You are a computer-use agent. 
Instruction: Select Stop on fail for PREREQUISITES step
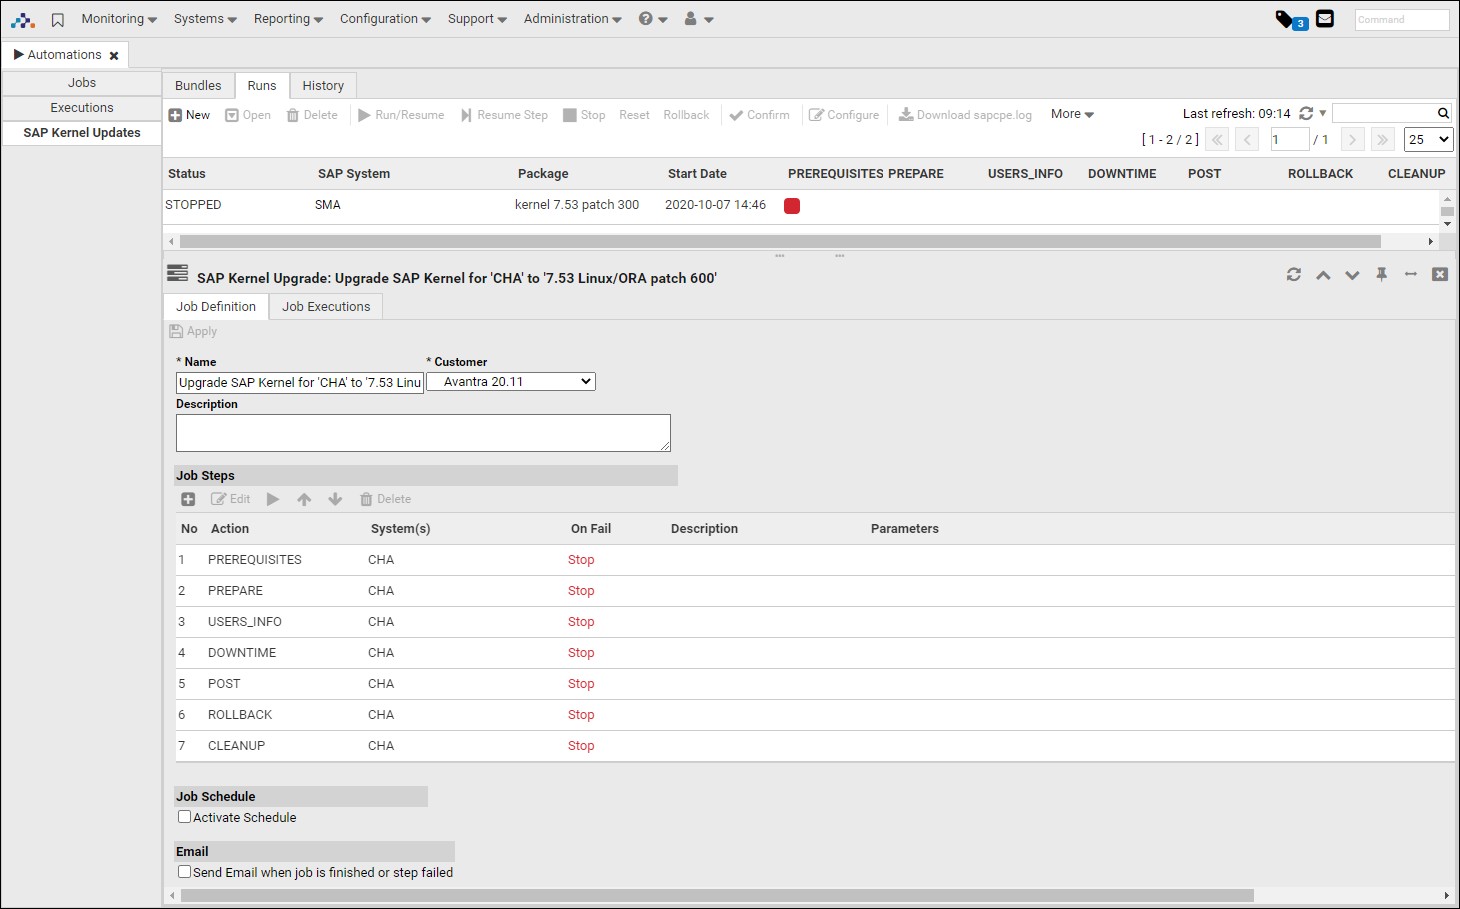point(581,560)
